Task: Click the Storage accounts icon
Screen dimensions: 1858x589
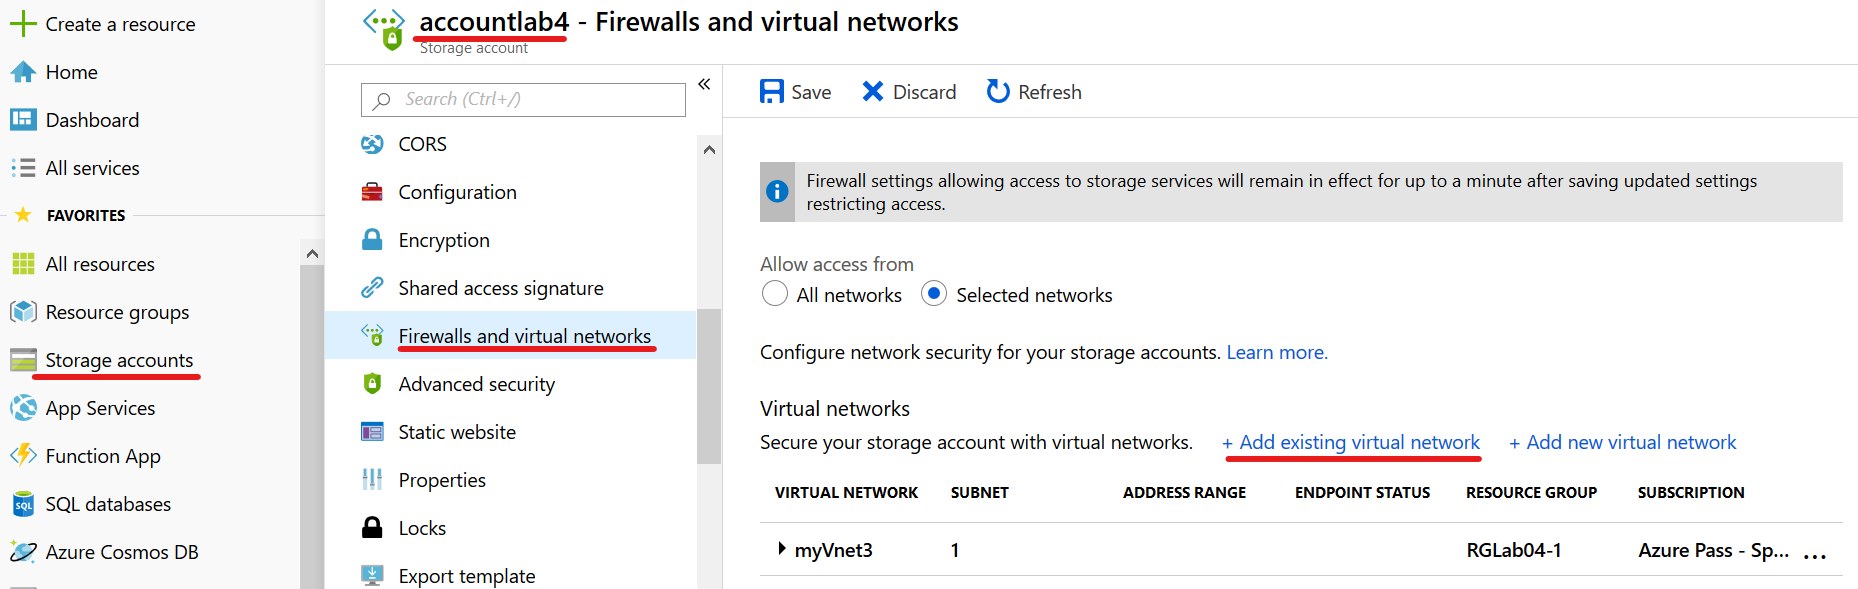Action: pos(23,360)
